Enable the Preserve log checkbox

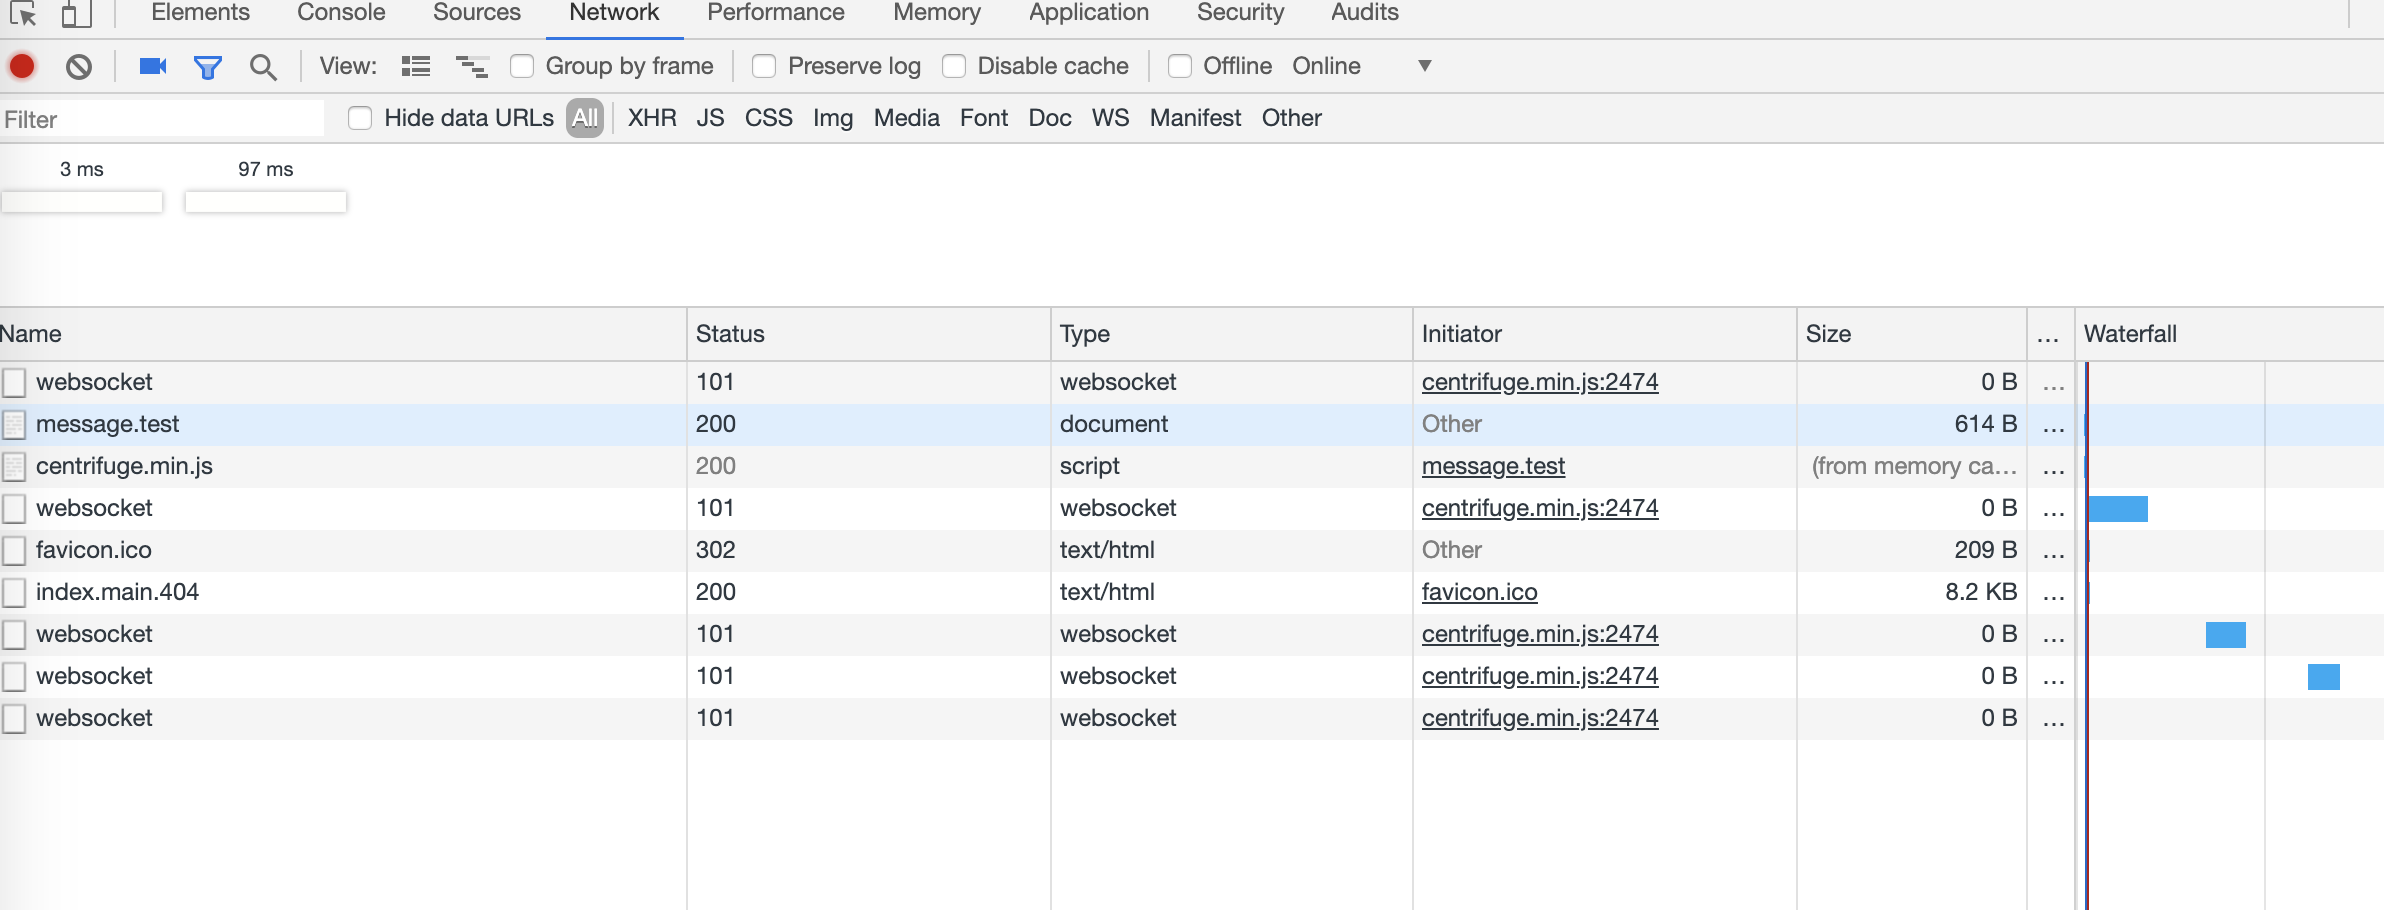pos(765,65)
